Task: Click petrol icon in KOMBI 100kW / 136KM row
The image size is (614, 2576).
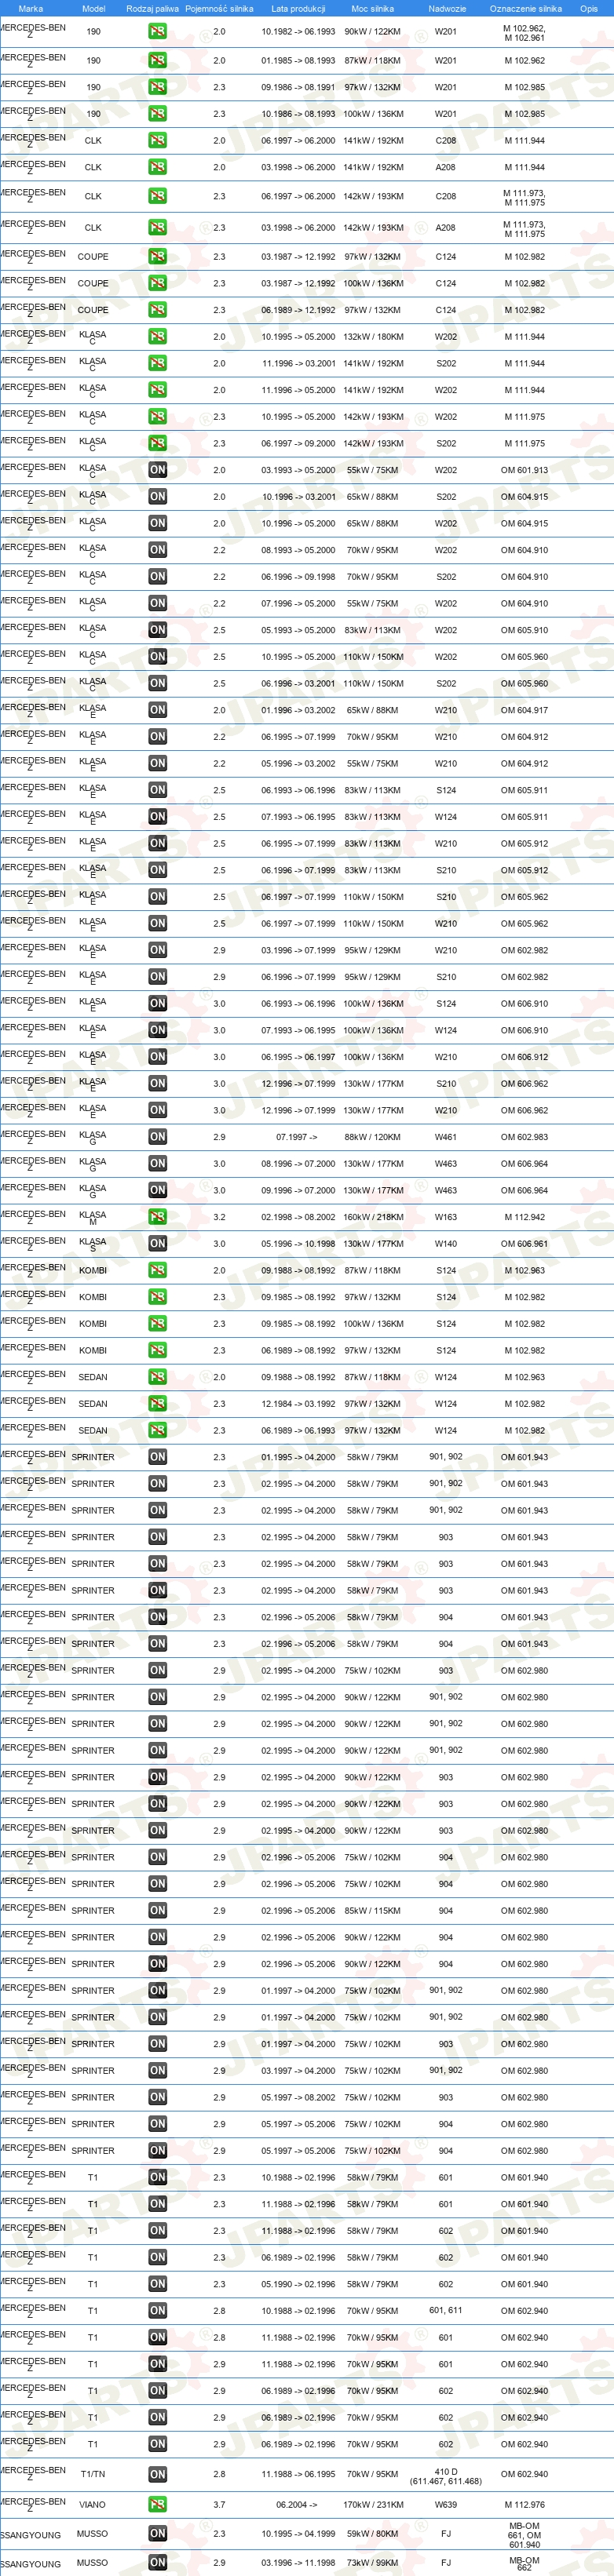Action: point(157,1324)
